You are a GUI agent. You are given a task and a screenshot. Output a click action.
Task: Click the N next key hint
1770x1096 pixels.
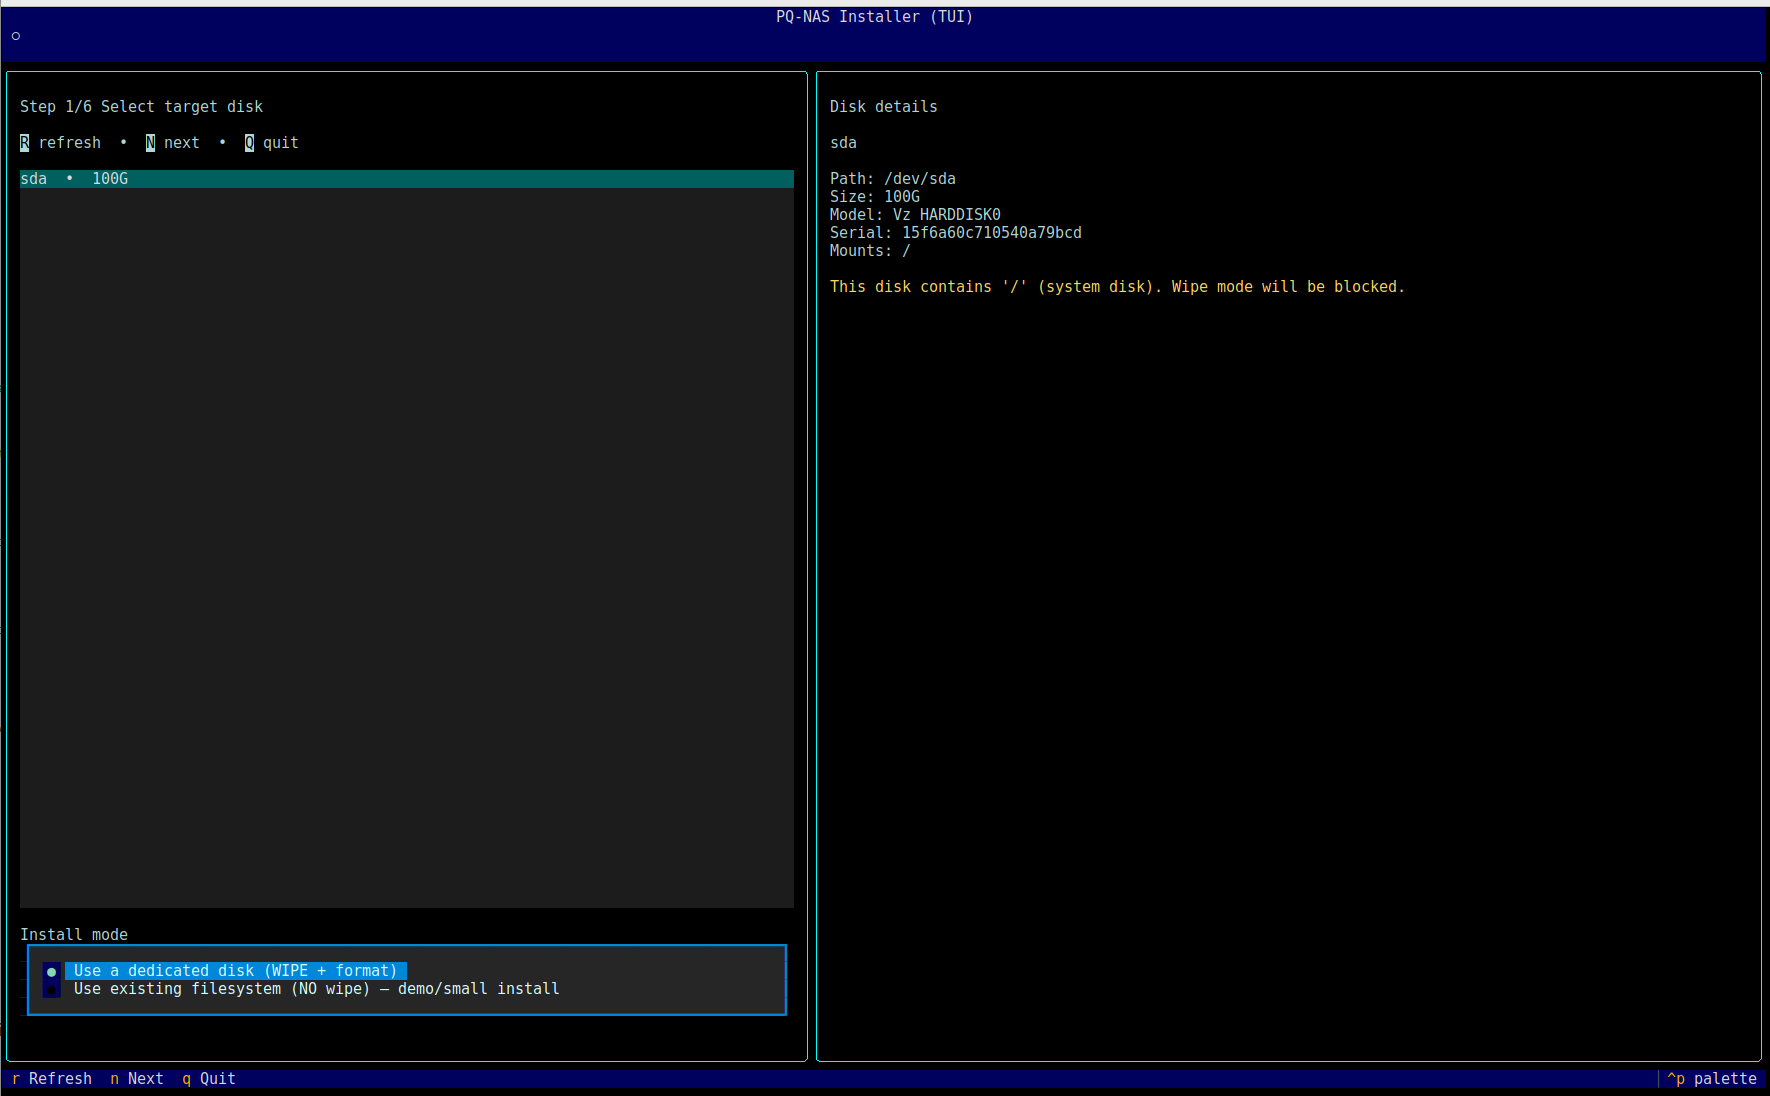pos(173,143)
